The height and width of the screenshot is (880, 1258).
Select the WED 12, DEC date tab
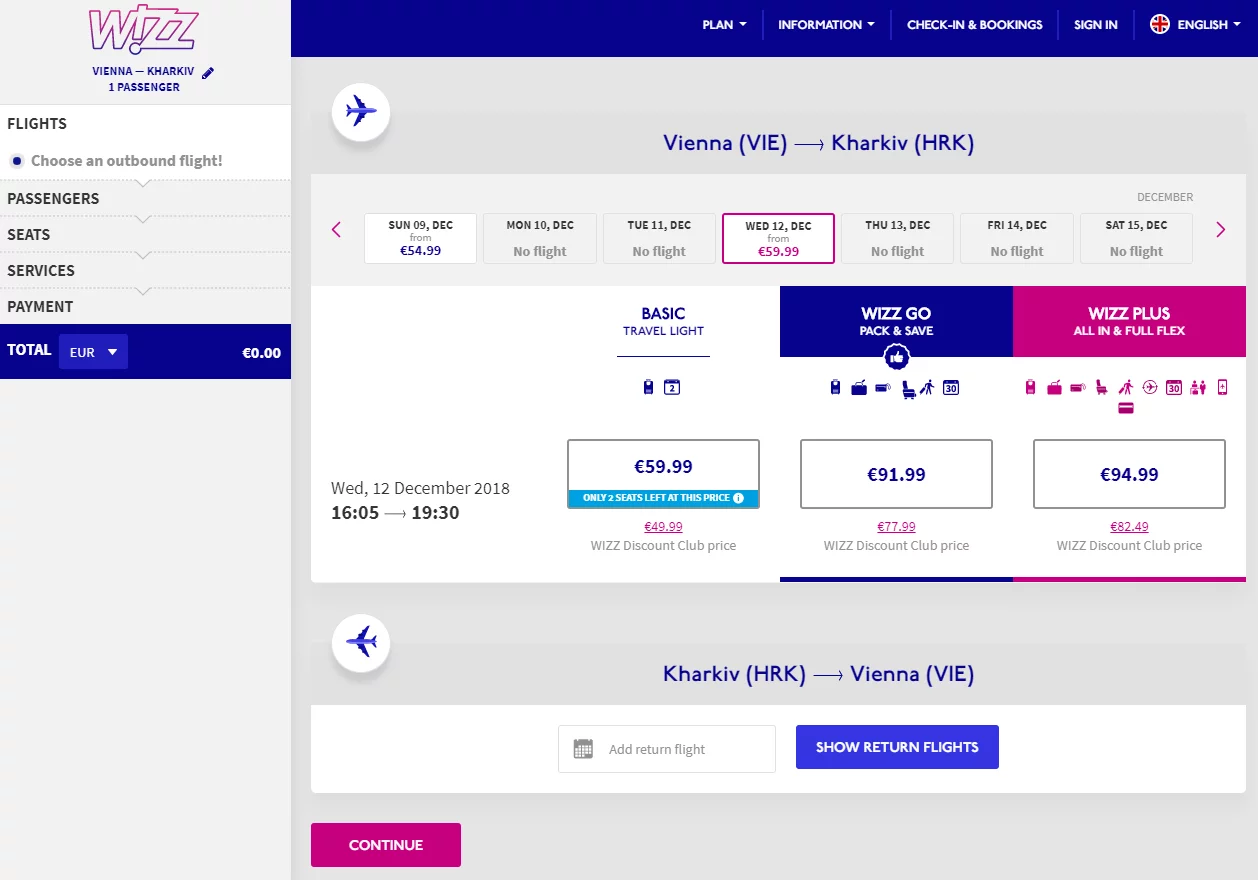point(778,238)
